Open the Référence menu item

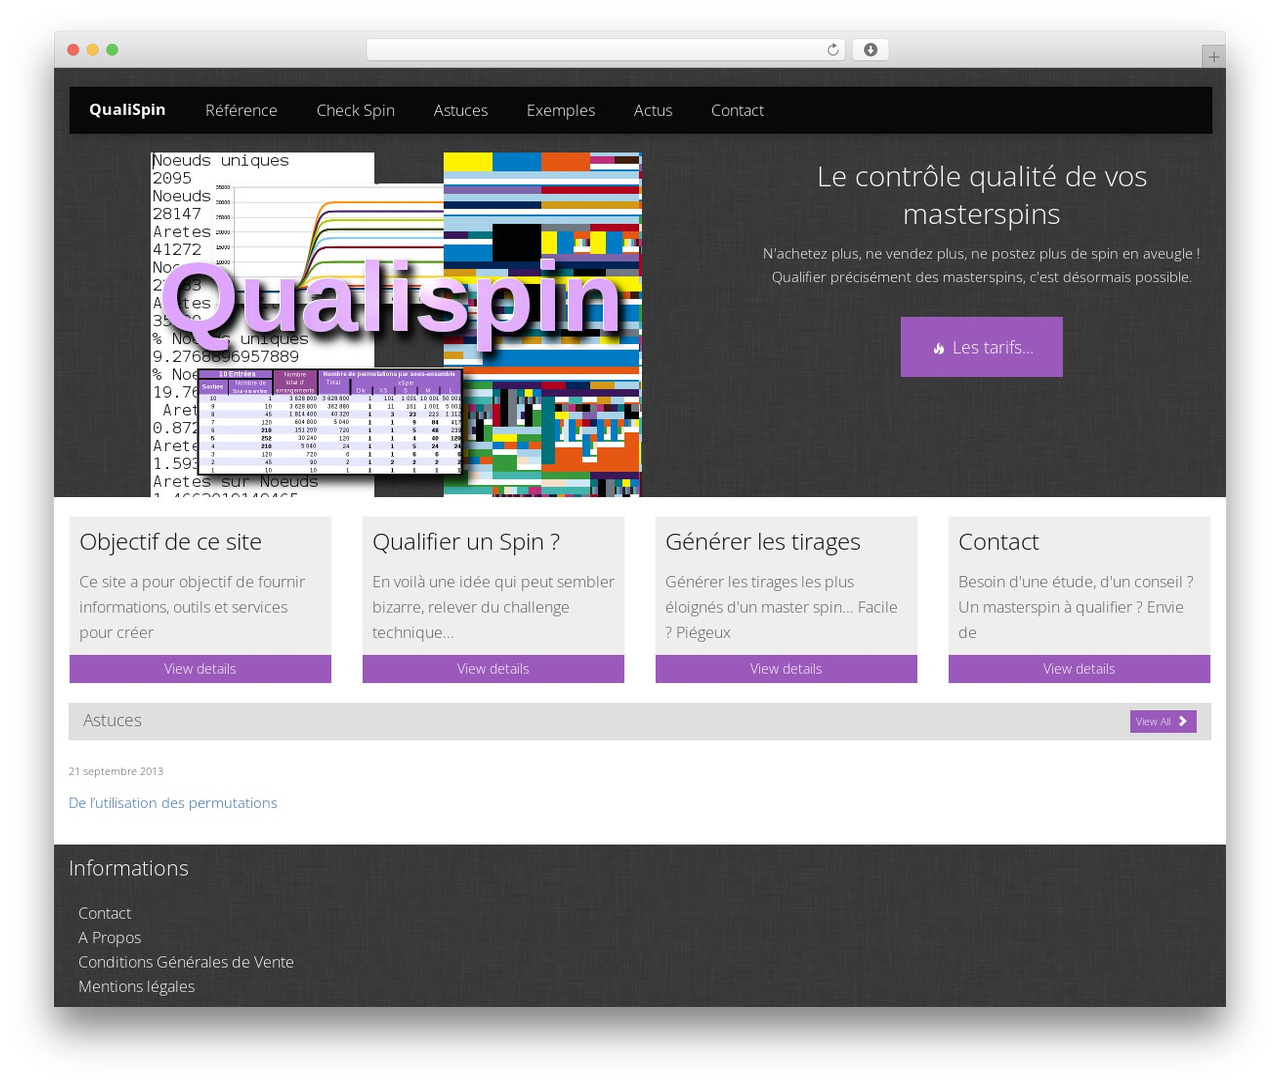click(241, 110)
